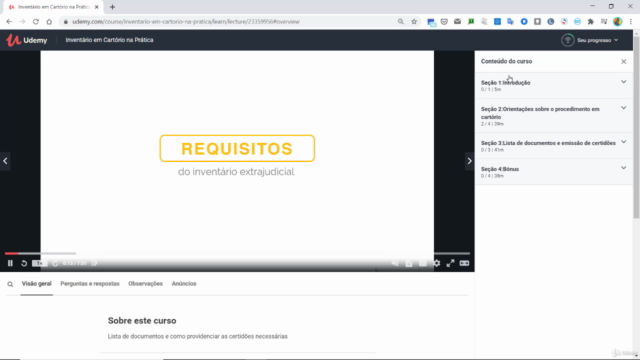This screenshot has width=640, height=360.
Task: Expand Seção 2 Orientações sobre o procedimento
Action: (553, 116)
